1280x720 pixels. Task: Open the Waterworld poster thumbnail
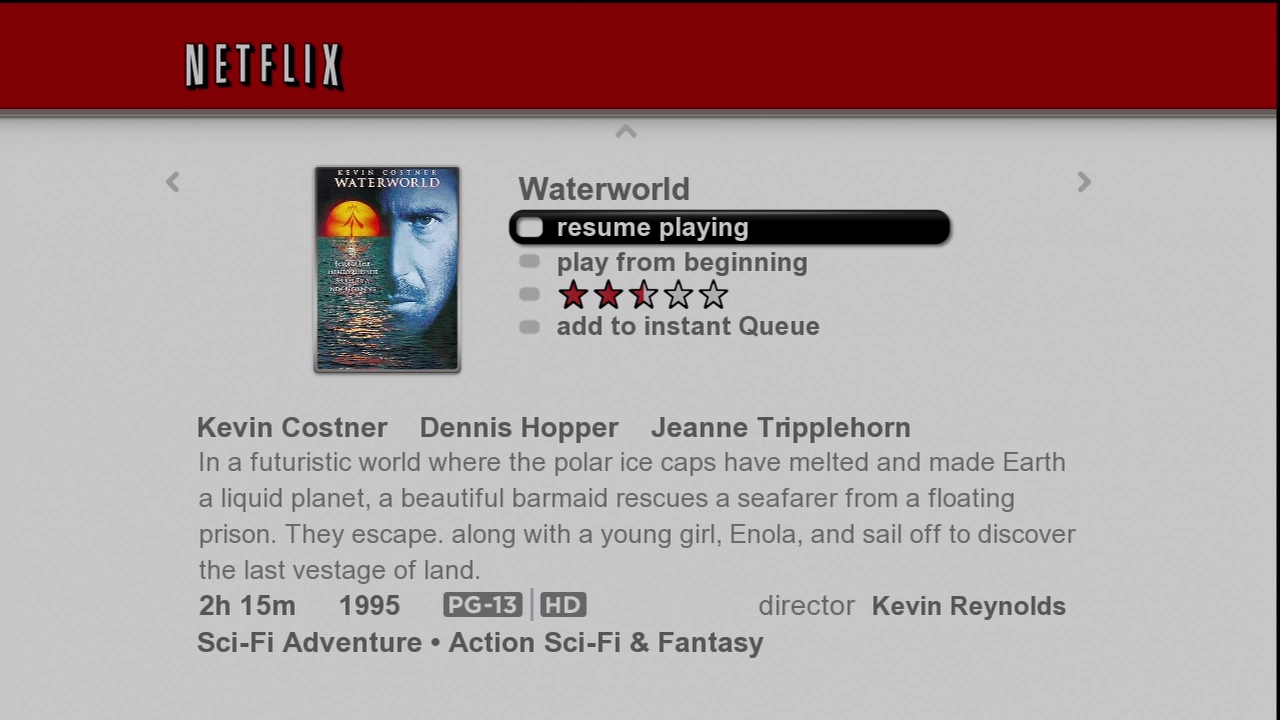(x=387, y=269)
